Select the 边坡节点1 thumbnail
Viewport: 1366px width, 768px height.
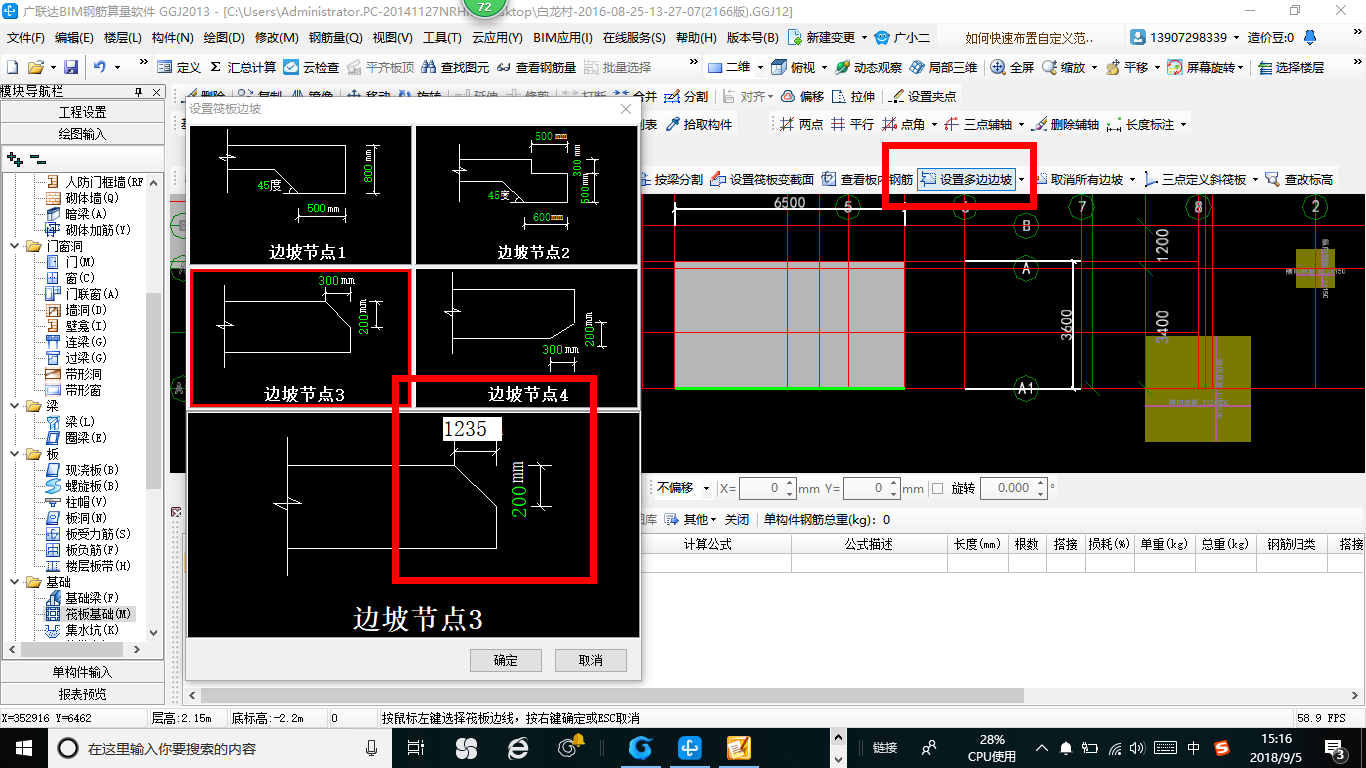pos(300,195)
